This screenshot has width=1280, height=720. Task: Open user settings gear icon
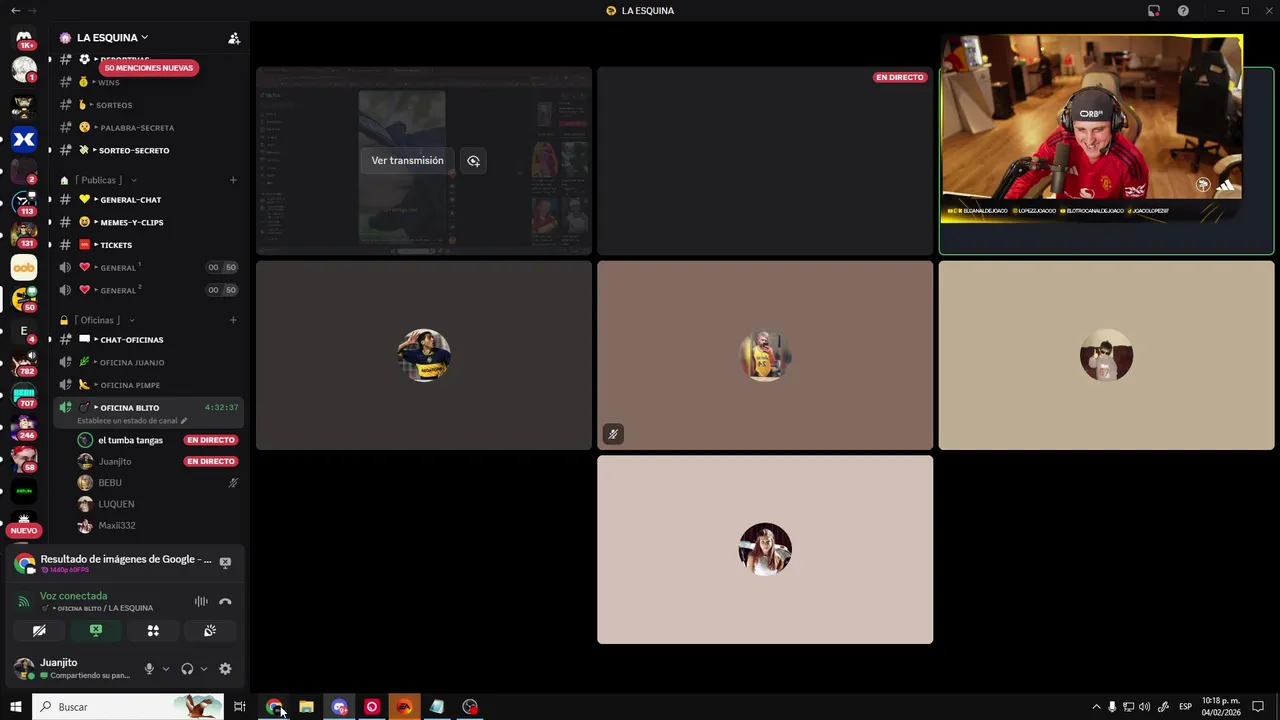225,669
